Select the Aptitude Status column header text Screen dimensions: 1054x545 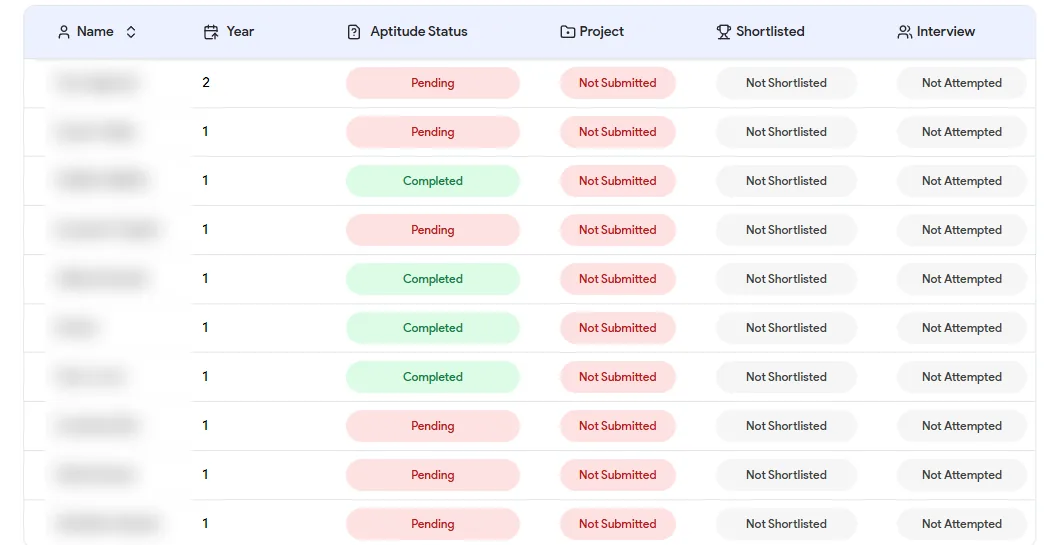419,32
